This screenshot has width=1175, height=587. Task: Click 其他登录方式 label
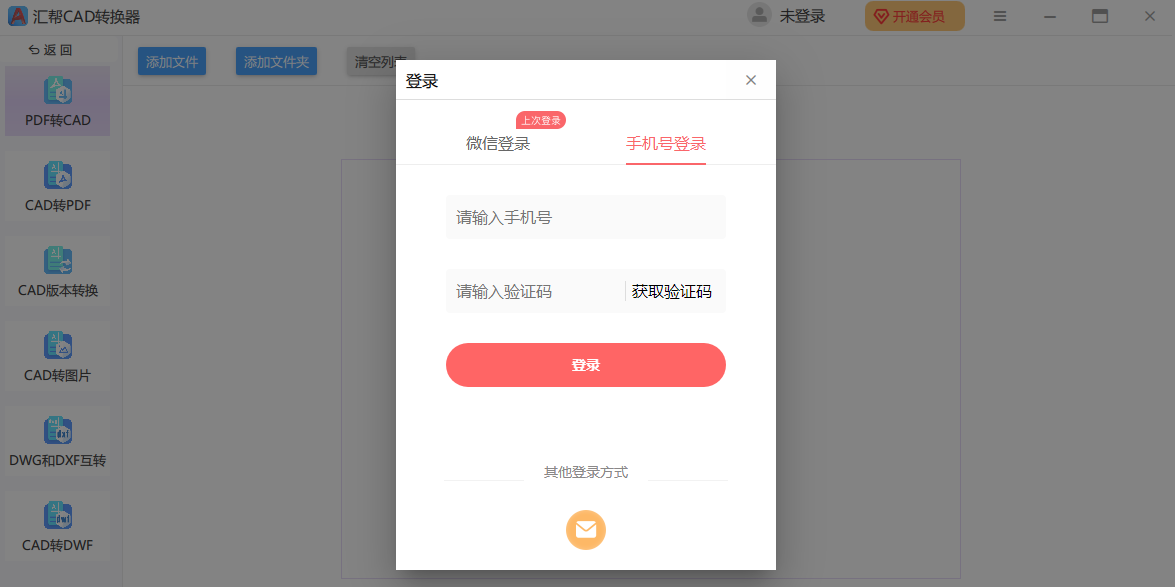(586, 472)
